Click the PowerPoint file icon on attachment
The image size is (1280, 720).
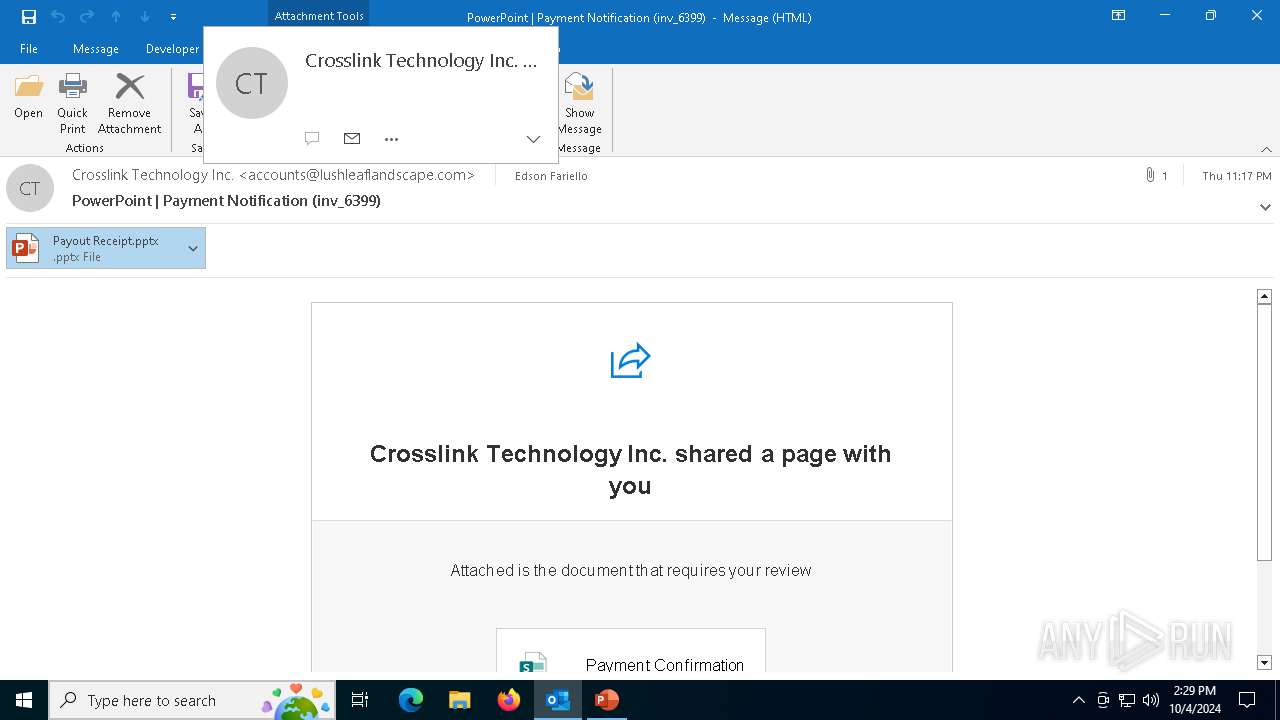pyautogui.click(x=26, y=248)
